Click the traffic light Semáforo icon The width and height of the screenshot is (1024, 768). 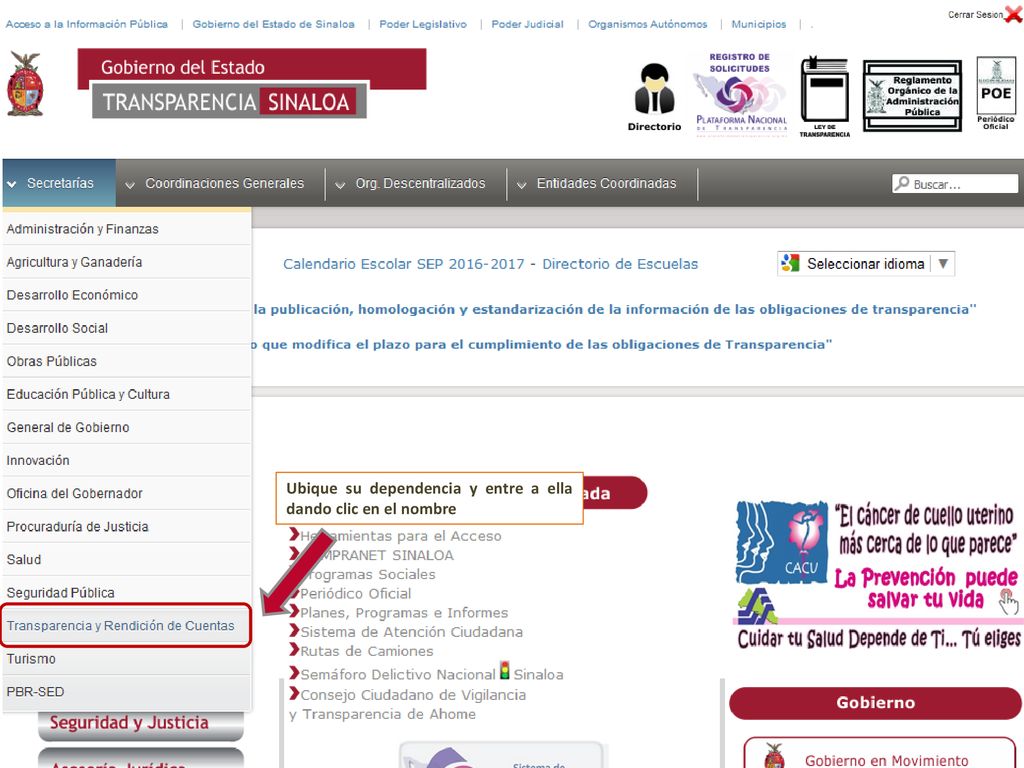505,670
